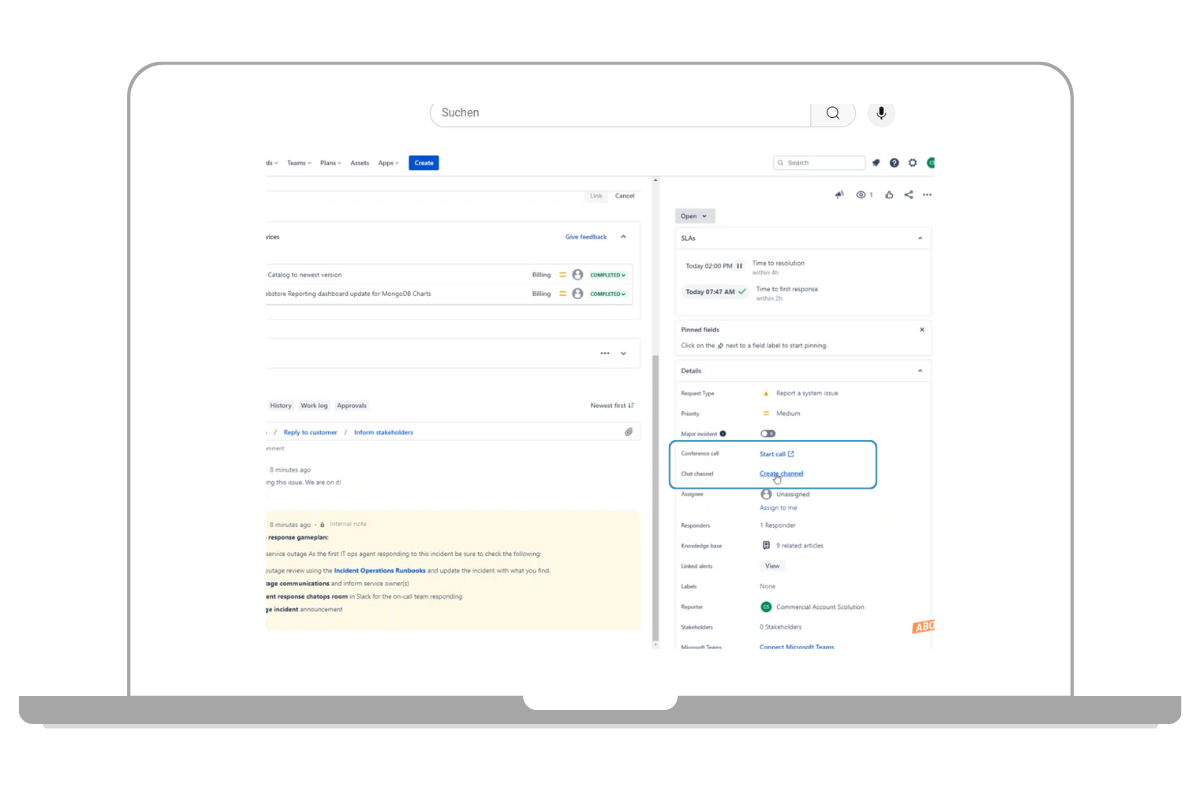Click the View linked alerts button
The height and width of the screenshot is (790, 1200).
point(772,566)
